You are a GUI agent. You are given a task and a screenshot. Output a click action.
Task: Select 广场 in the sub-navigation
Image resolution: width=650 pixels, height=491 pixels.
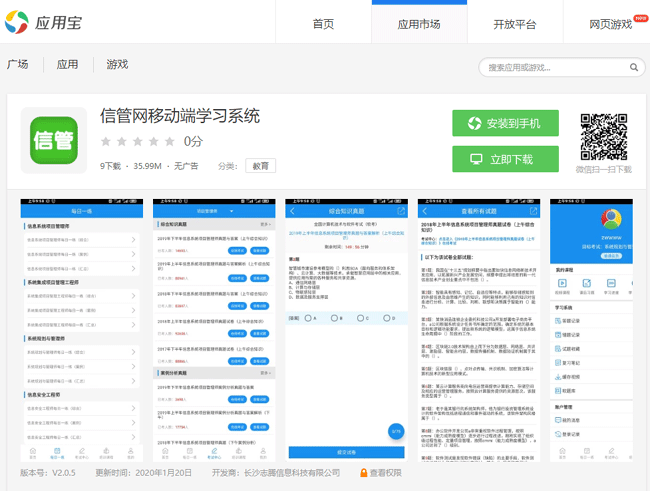click(18, 65)
